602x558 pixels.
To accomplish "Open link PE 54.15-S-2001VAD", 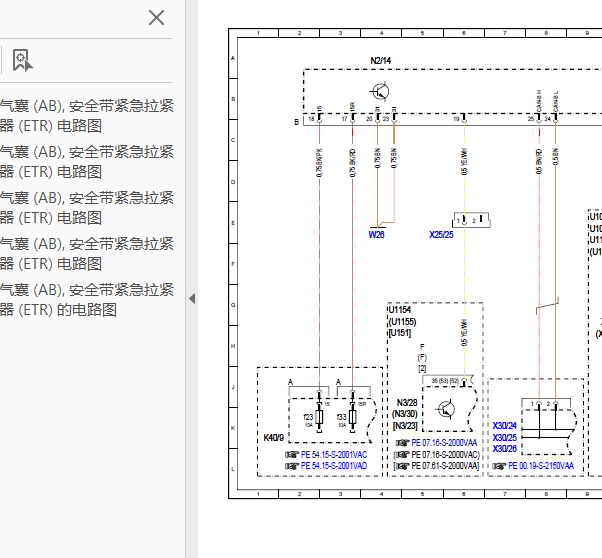I will 334,466.
